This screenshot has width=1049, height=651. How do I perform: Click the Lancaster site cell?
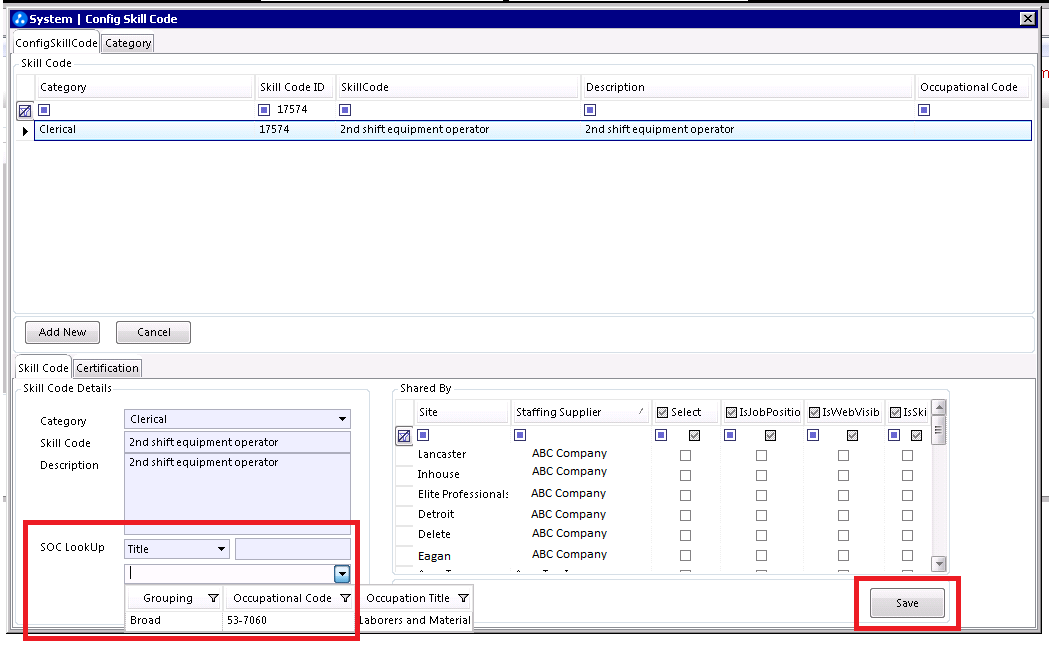coord(462,454)
